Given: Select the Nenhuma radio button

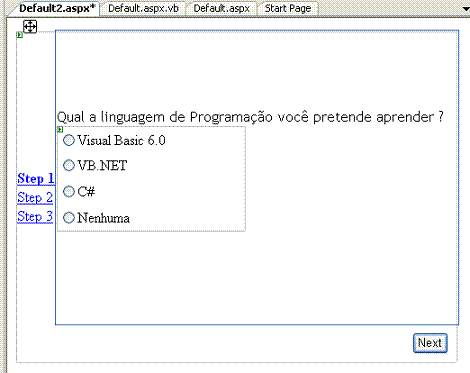Looking at the screenshot, I should (69, 218).
